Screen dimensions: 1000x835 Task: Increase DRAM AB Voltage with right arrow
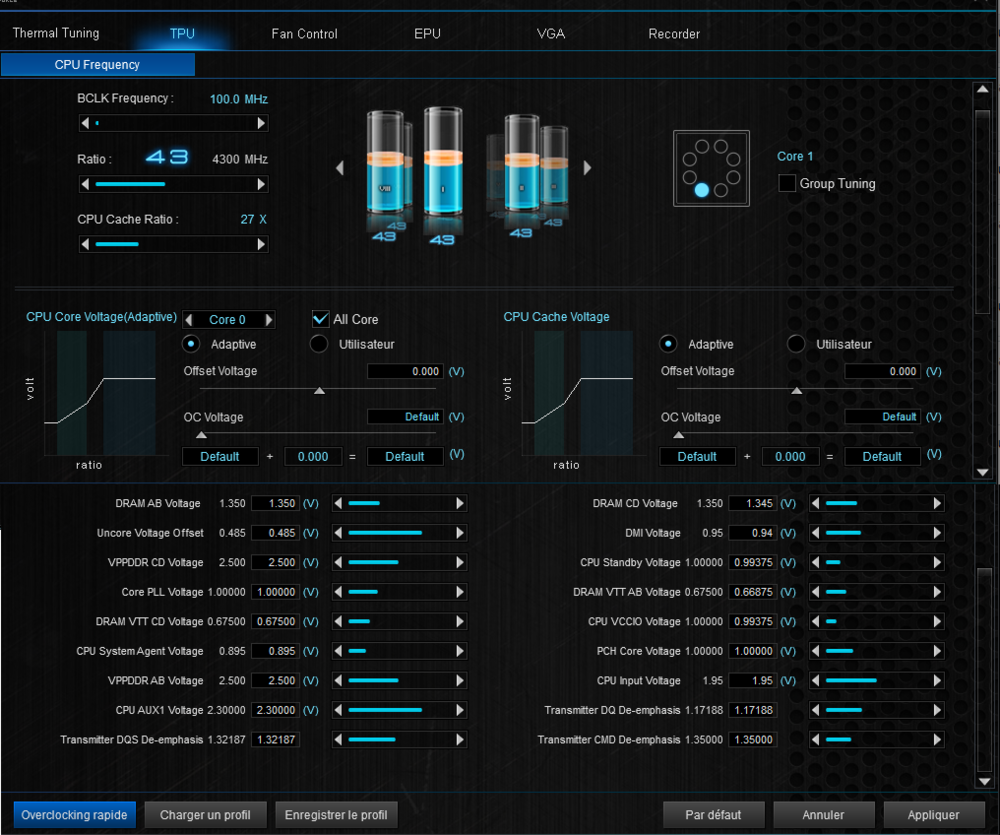pos(460,504)
